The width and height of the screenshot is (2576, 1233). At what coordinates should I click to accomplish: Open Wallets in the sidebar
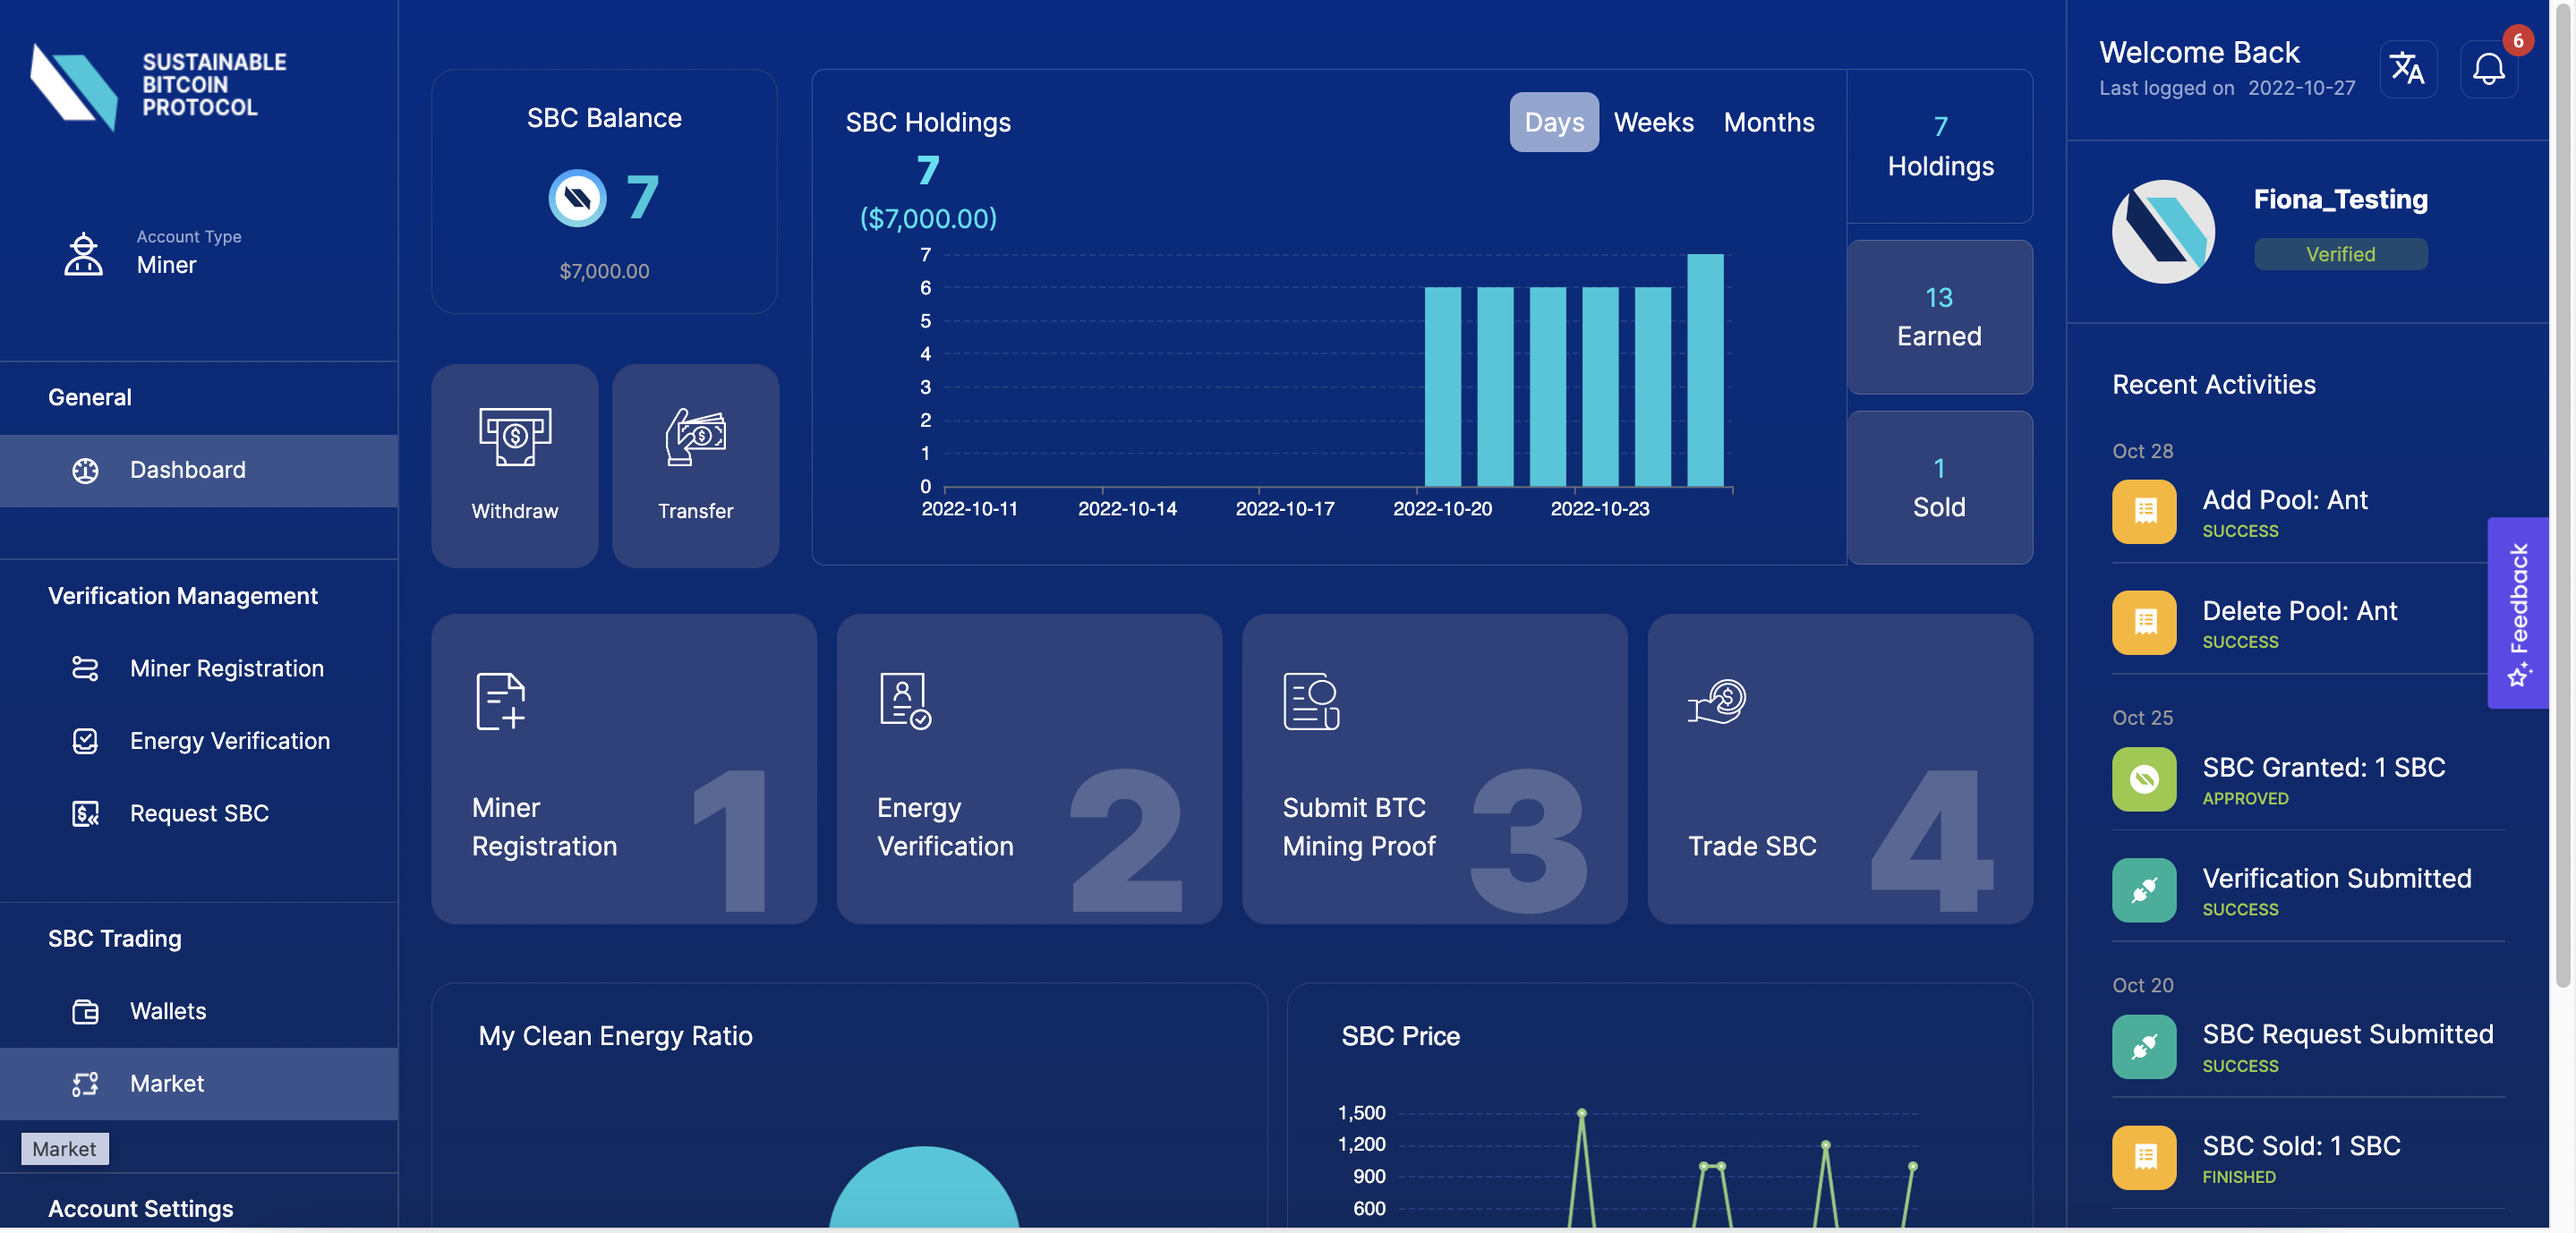point(199,1012)
